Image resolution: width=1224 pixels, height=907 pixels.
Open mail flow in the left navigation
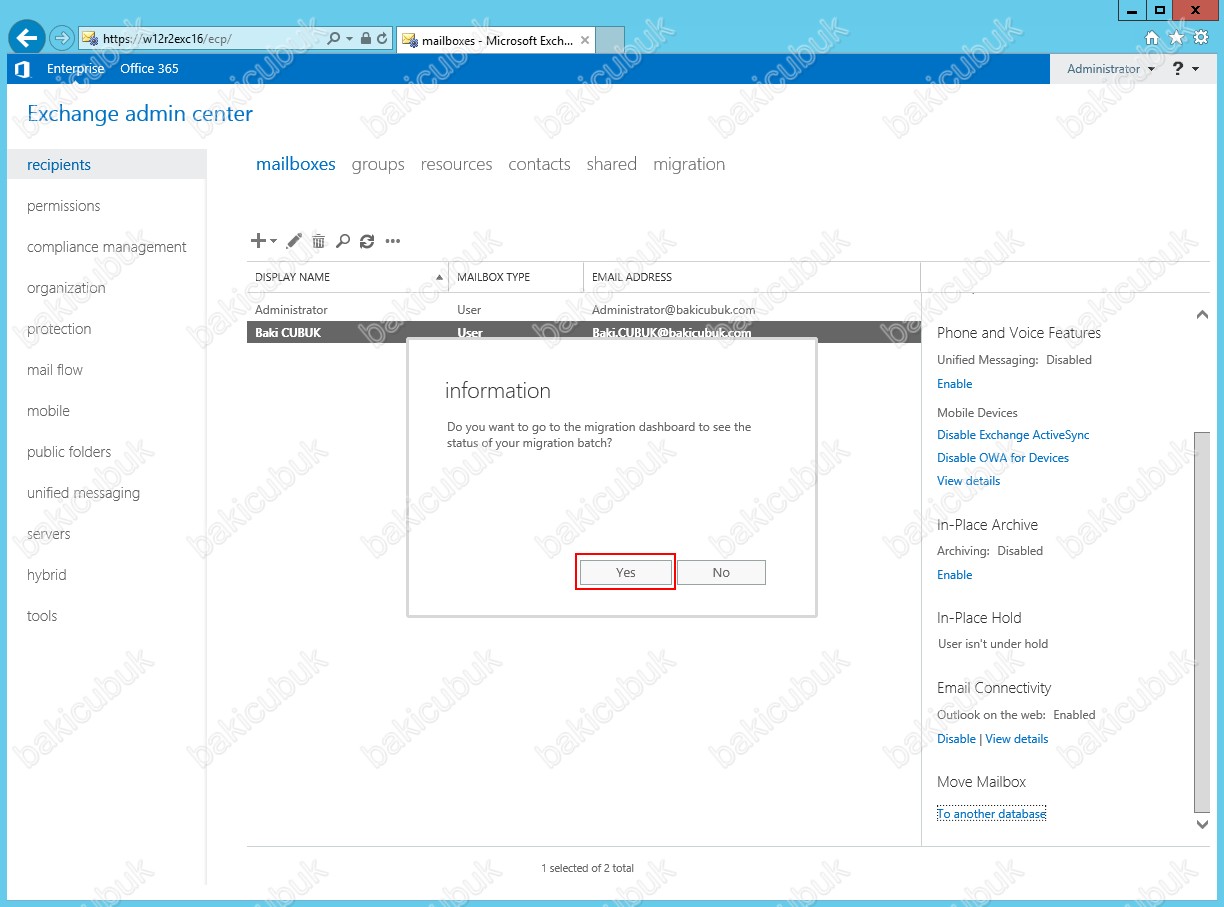(x=55, y=370)
